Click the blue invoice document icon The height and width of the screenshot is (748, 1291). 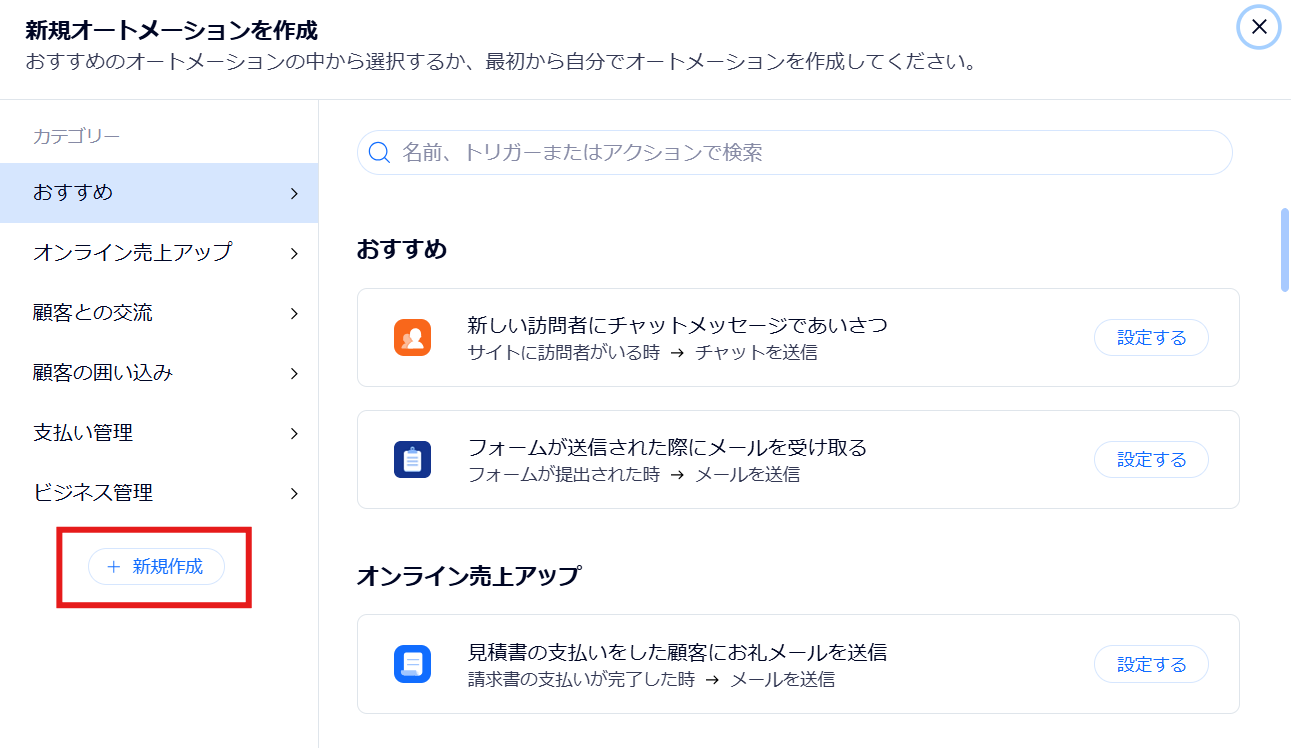pos(412,664)
